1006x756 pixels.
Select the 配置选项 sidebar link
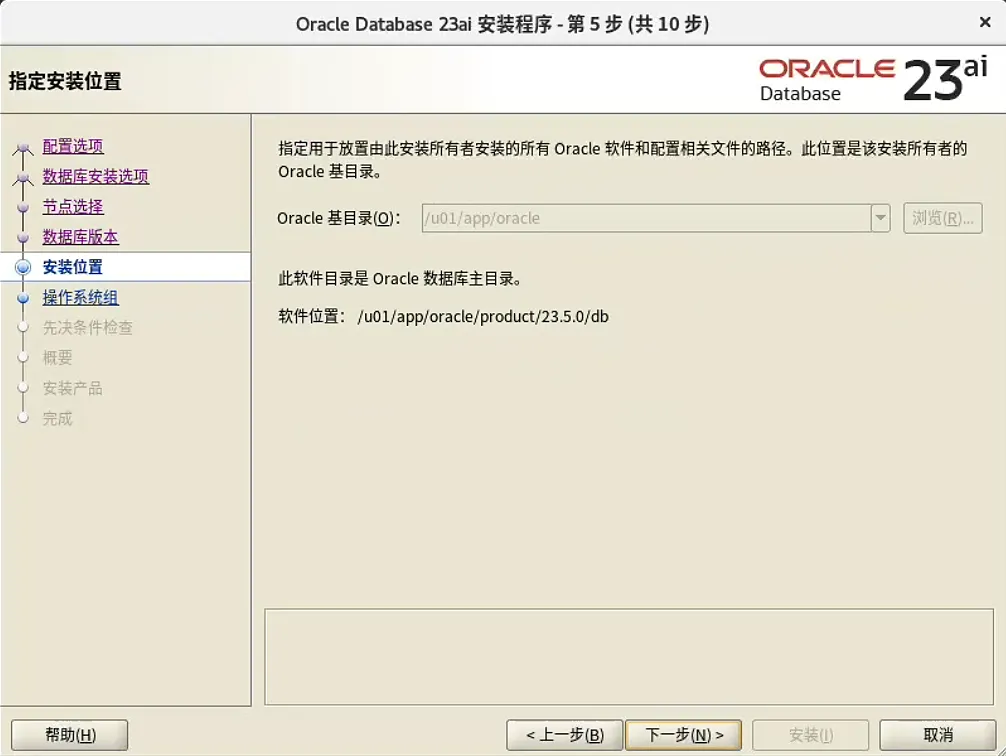click(73, 146)
